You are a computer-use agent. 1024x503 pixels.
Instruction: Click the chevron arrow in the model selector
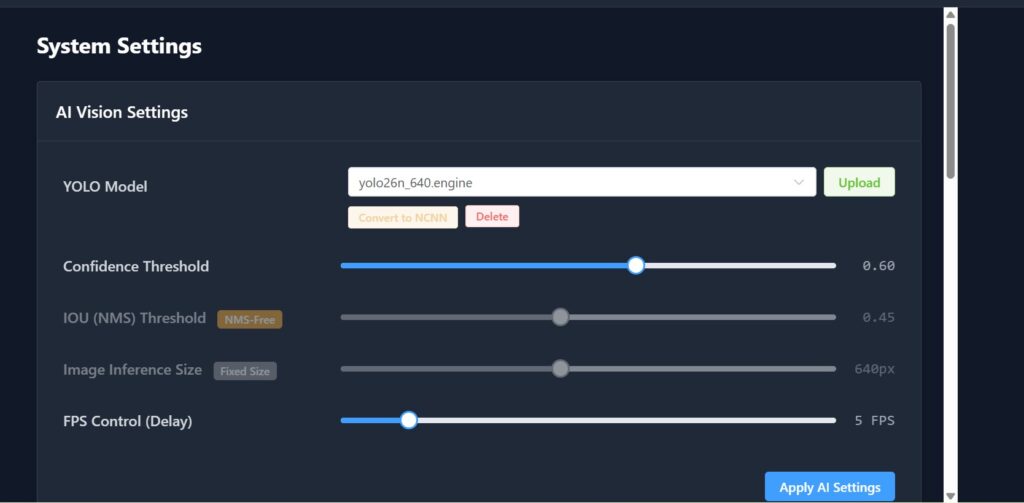798,182
